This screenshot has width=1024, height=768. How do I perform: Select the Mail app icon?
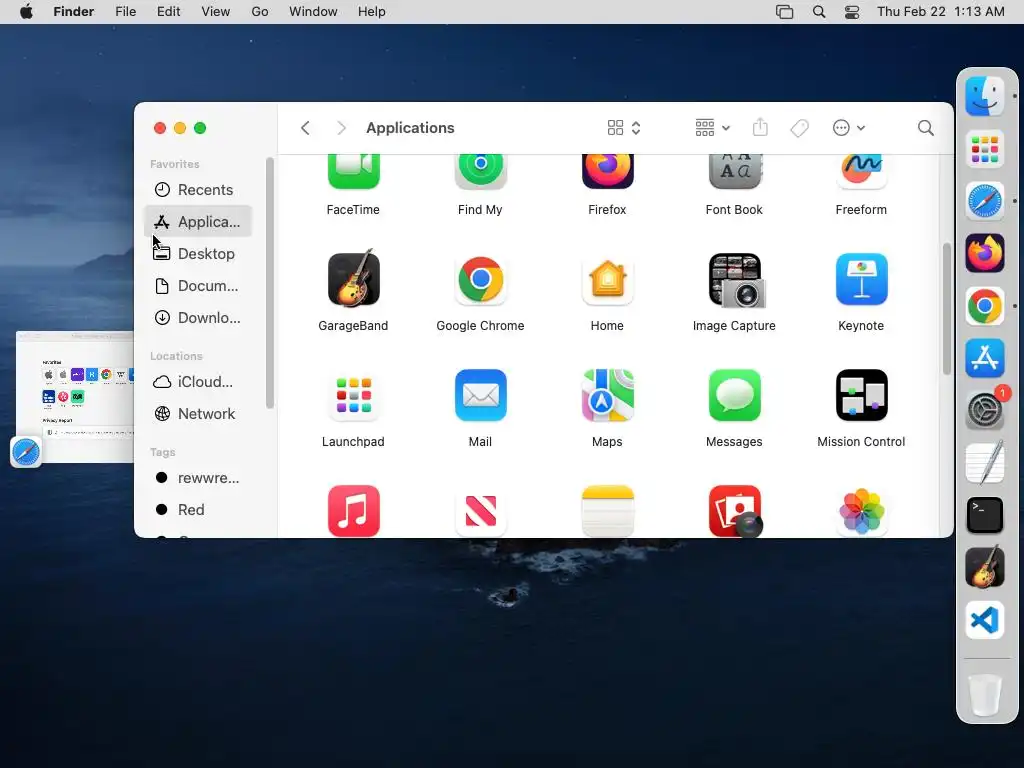coord(480,395)
